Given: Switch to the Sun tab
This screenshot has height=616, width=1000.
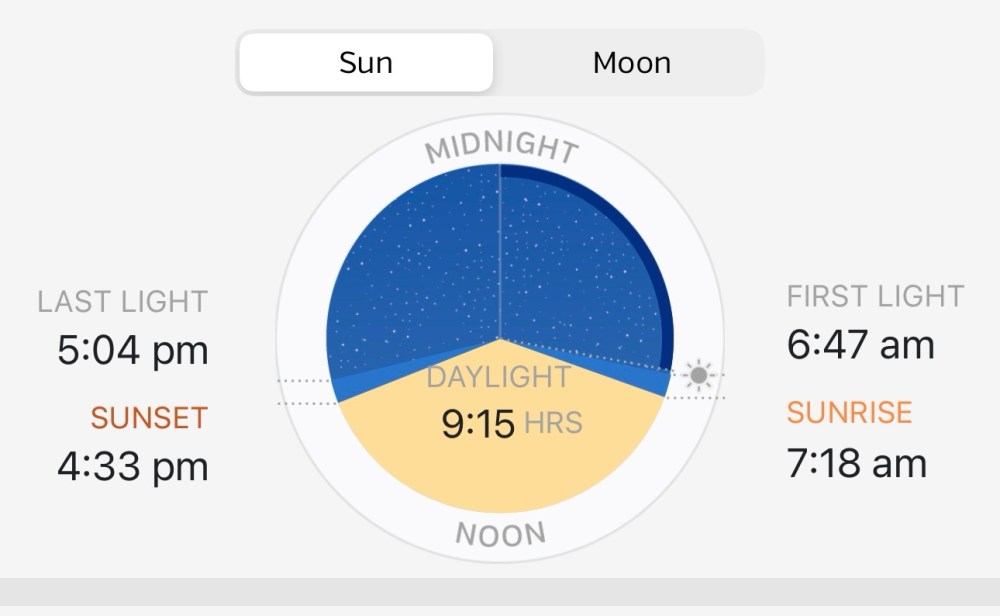Looking at the screenshot, I should (366, 63).
